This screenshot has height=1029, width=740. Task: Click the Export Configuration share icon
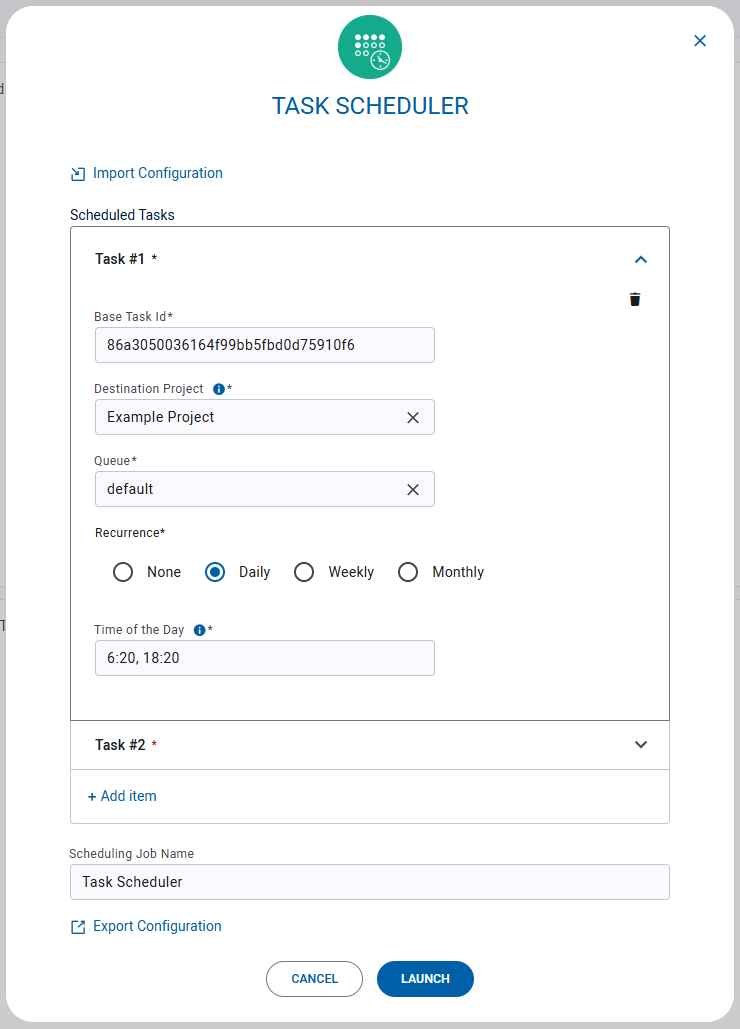tap(77, 926)
